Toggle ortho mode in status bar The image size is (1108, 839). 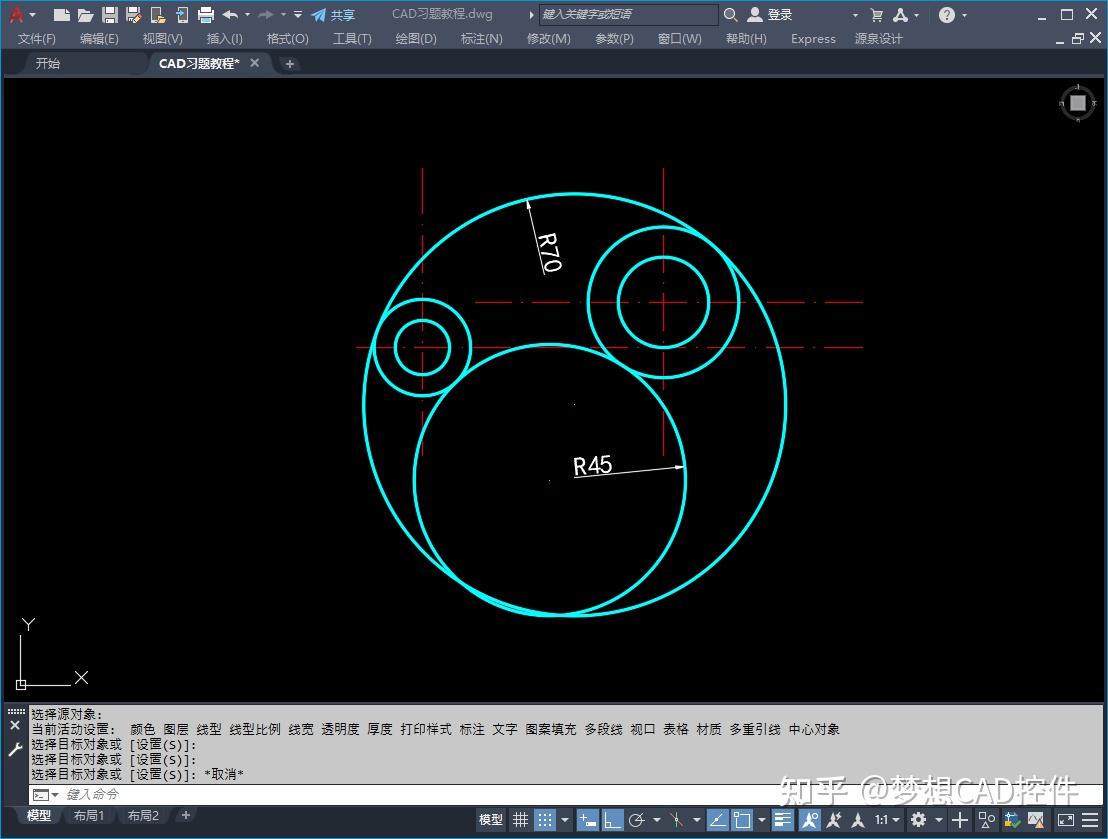click(614, 820)
